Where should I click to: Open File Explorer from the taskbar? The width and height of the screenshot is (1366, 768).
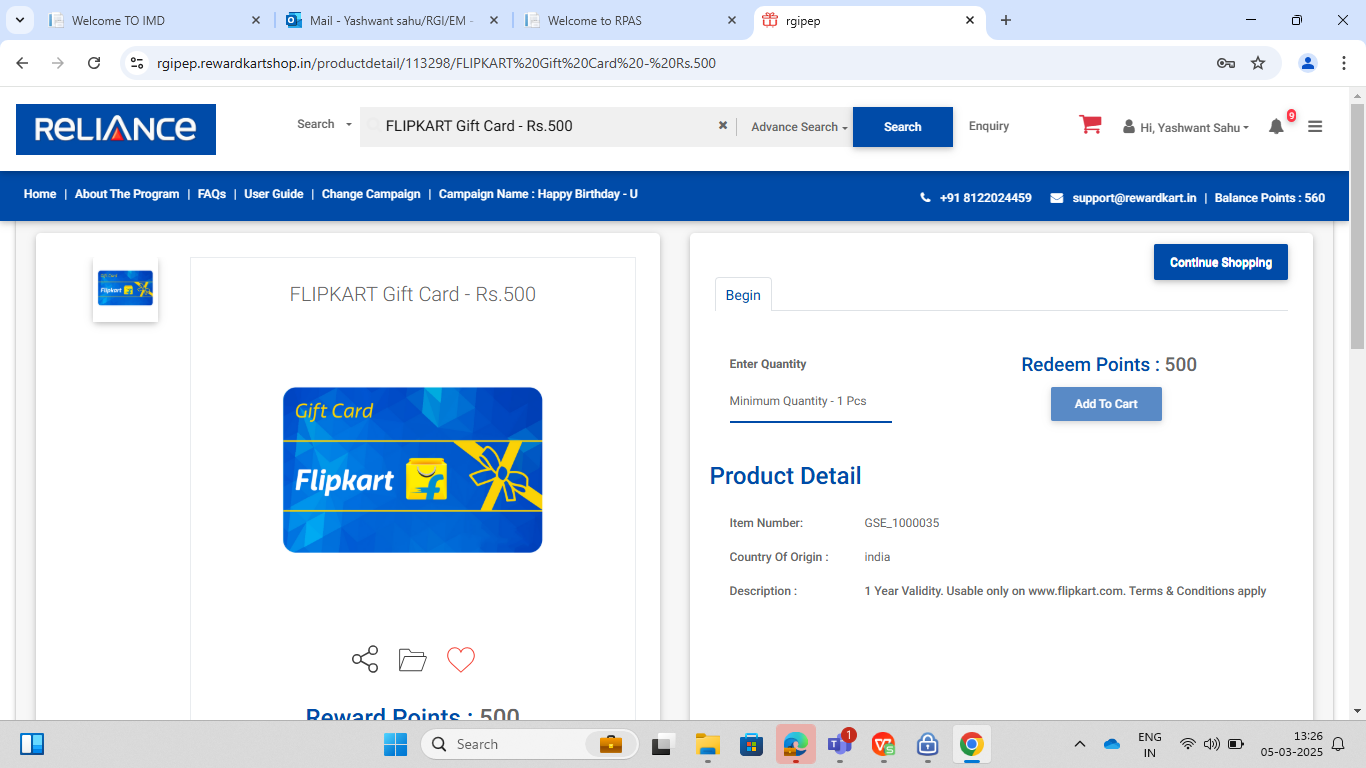click(x=708, y=744)
